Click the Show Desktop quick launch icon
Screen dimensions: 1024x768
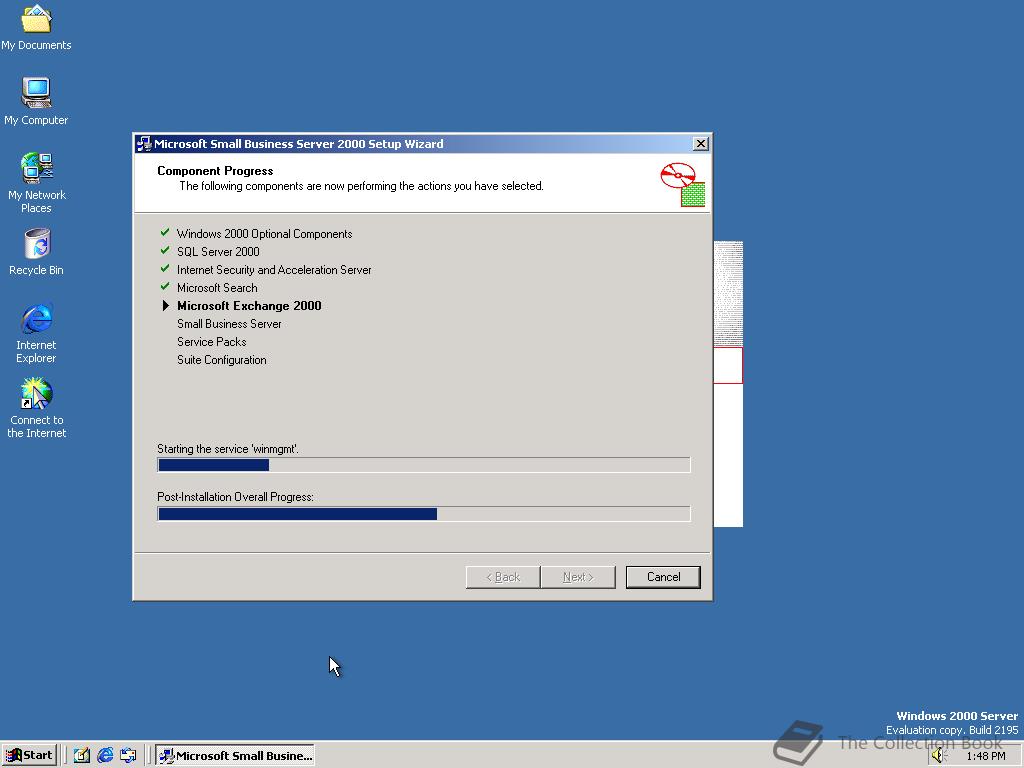click(x=82, y=755)
